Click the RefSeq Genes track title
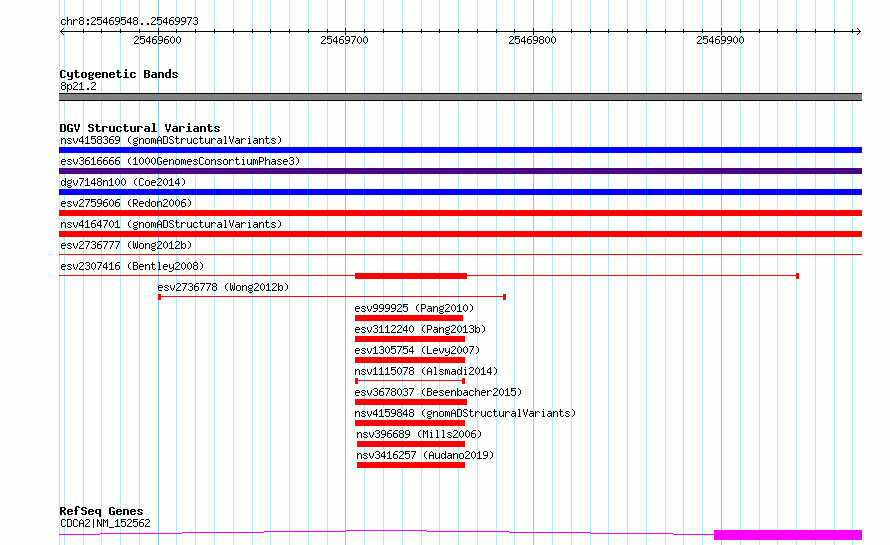The height and width of the screenshot is (545, 890). 101,511
